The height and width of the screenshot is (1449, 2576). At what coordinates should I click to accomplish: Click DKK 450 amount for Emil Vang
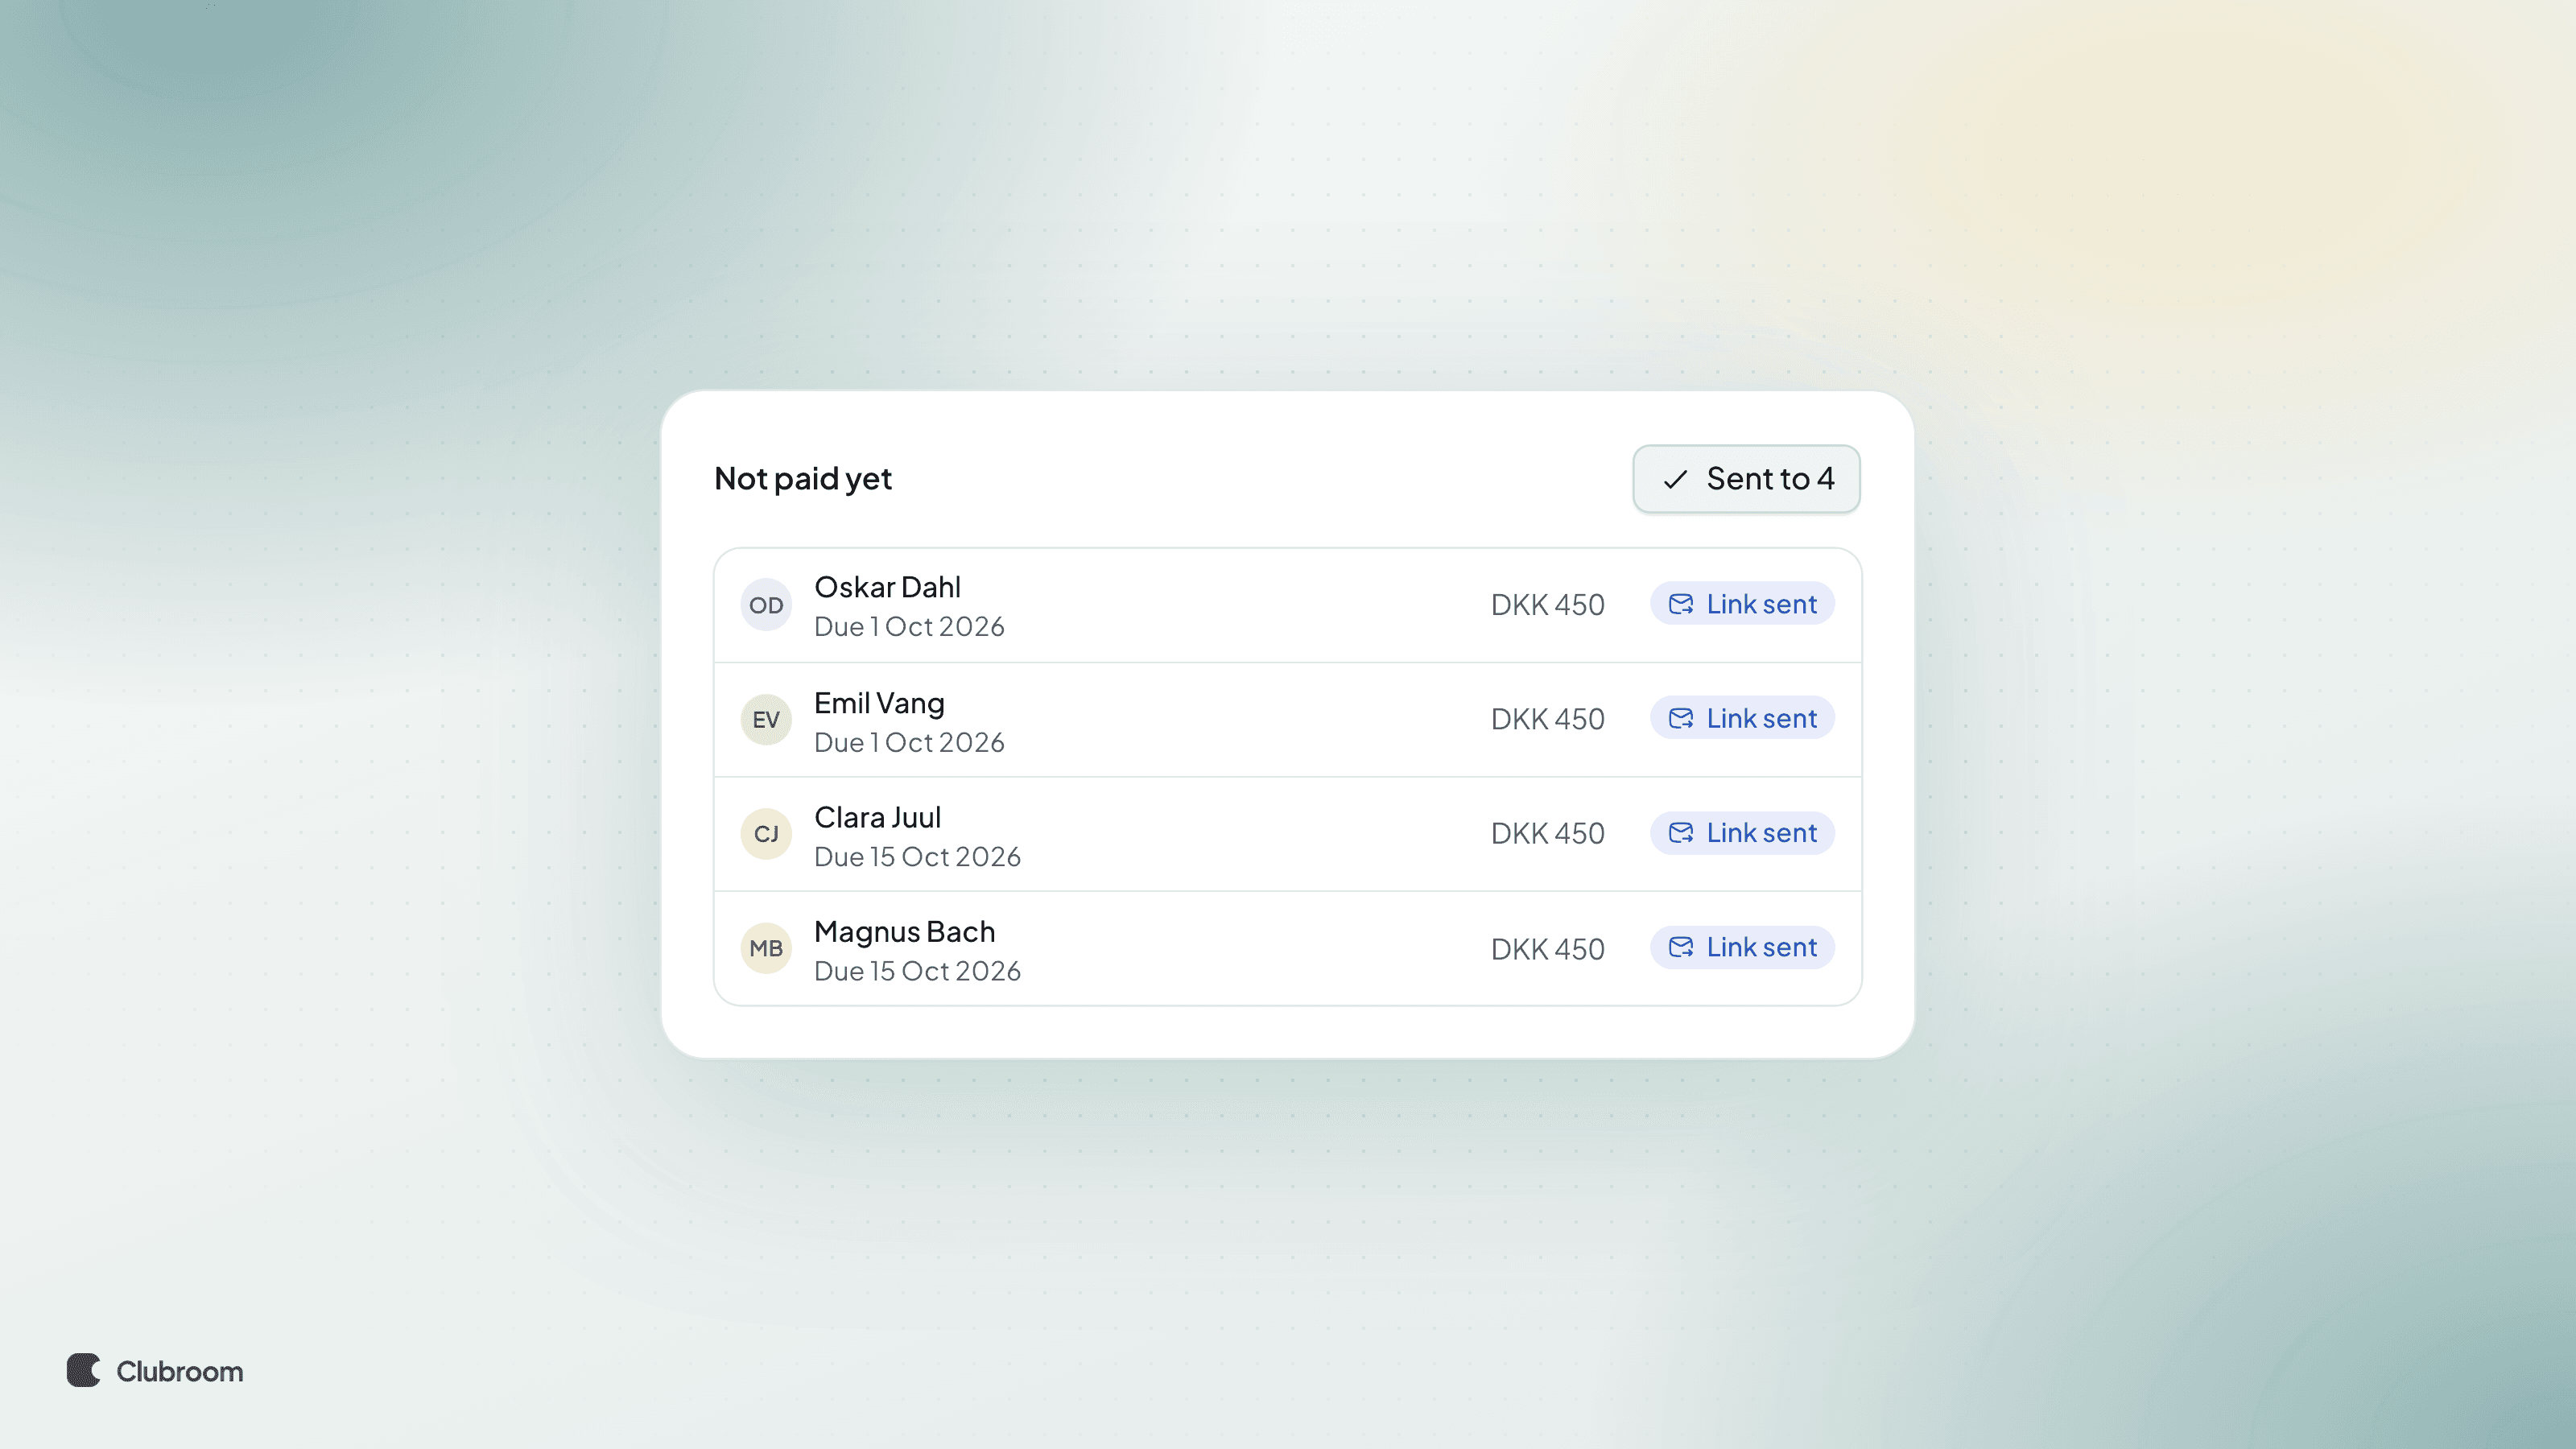click(x=1547, y=719)
